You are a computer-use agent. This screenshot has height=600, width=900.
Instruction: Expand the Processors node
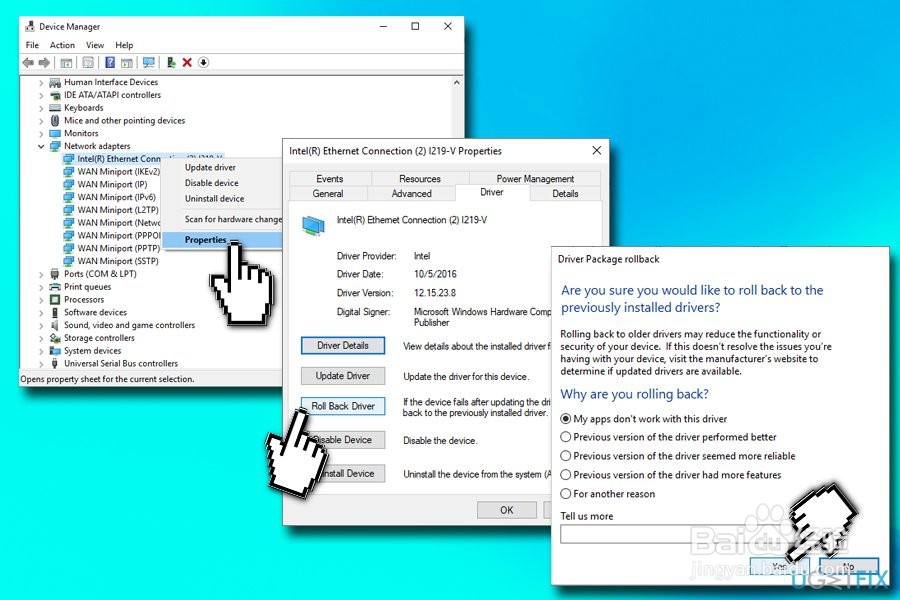pos(41,300)
